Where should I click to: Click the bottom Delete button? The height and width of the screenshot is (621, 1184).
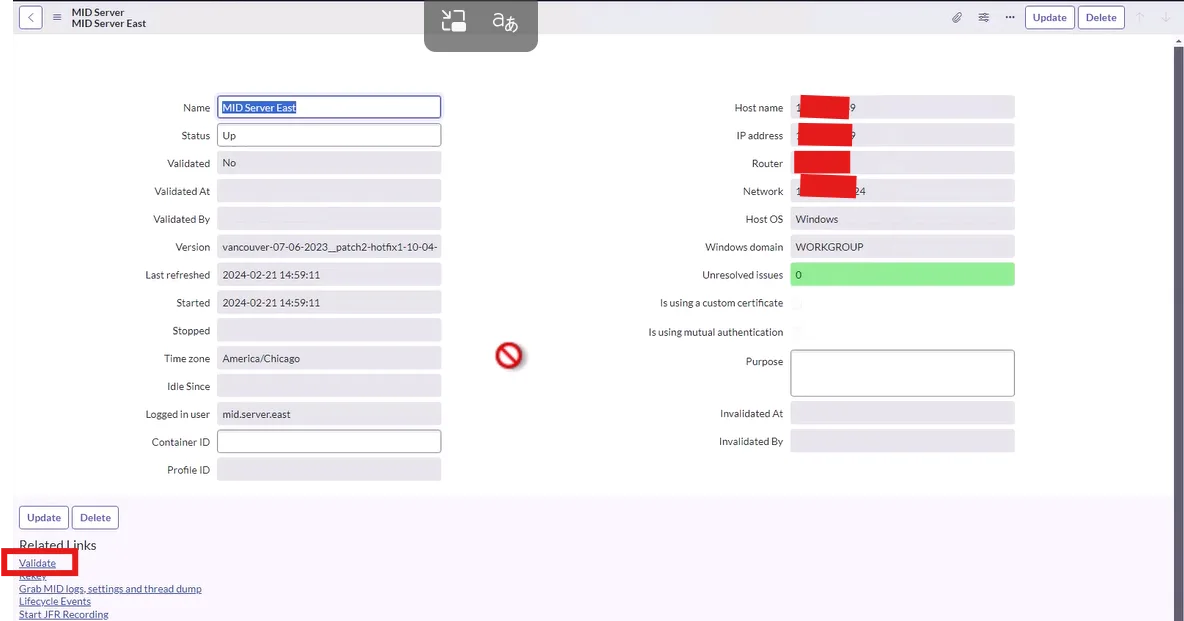pyautogui.click(x=95, y=518)
